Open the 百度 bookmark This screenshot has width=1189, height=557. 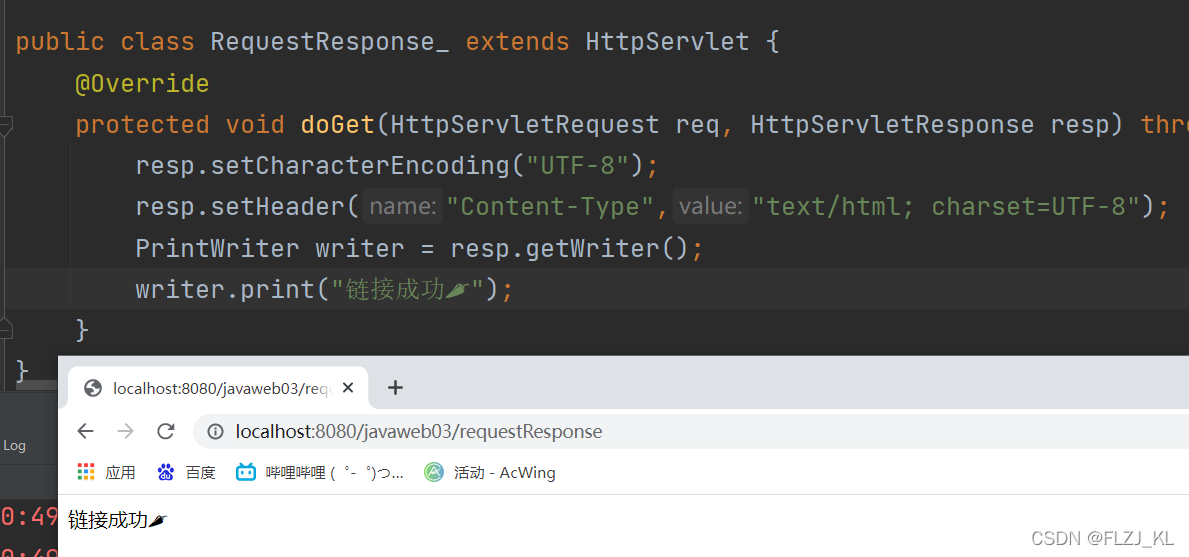click(x=187, y=473)
